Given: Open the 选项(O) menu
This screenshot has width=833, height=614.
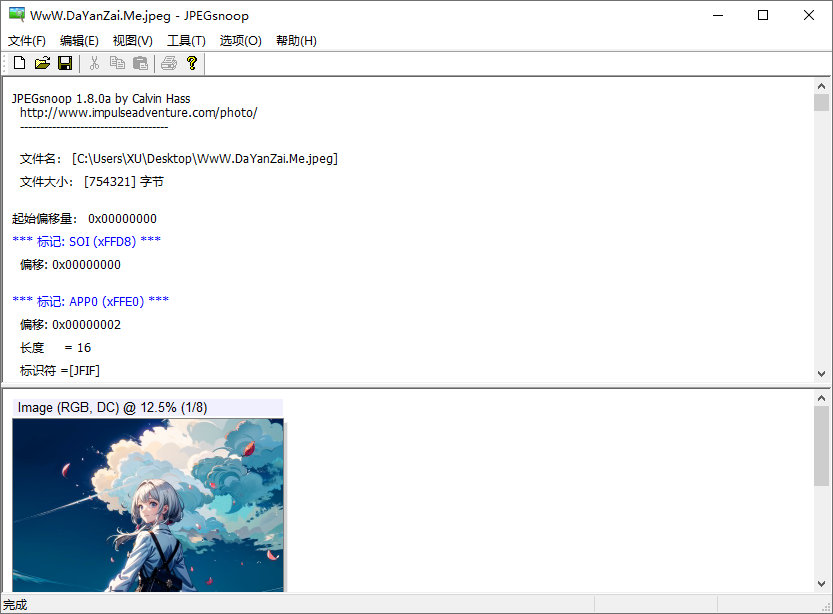Looking at the screenshot, I should [241, 41].
